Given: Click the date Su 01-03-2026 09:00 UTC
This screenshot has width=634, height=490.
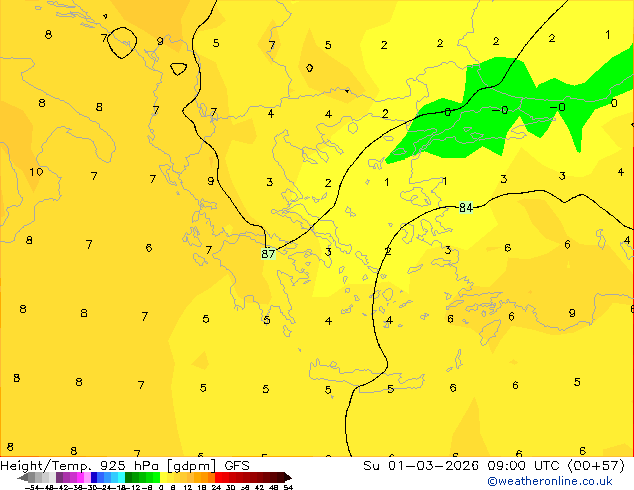Looking at the screenshot, I should (x=463, y=466).
